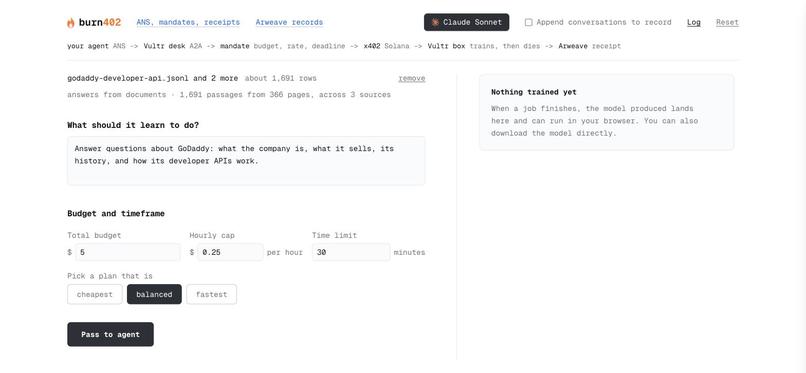Viewport: 806px width, 373px height.
Task: Select the cheapest plan option
Action: pos(95,294)
